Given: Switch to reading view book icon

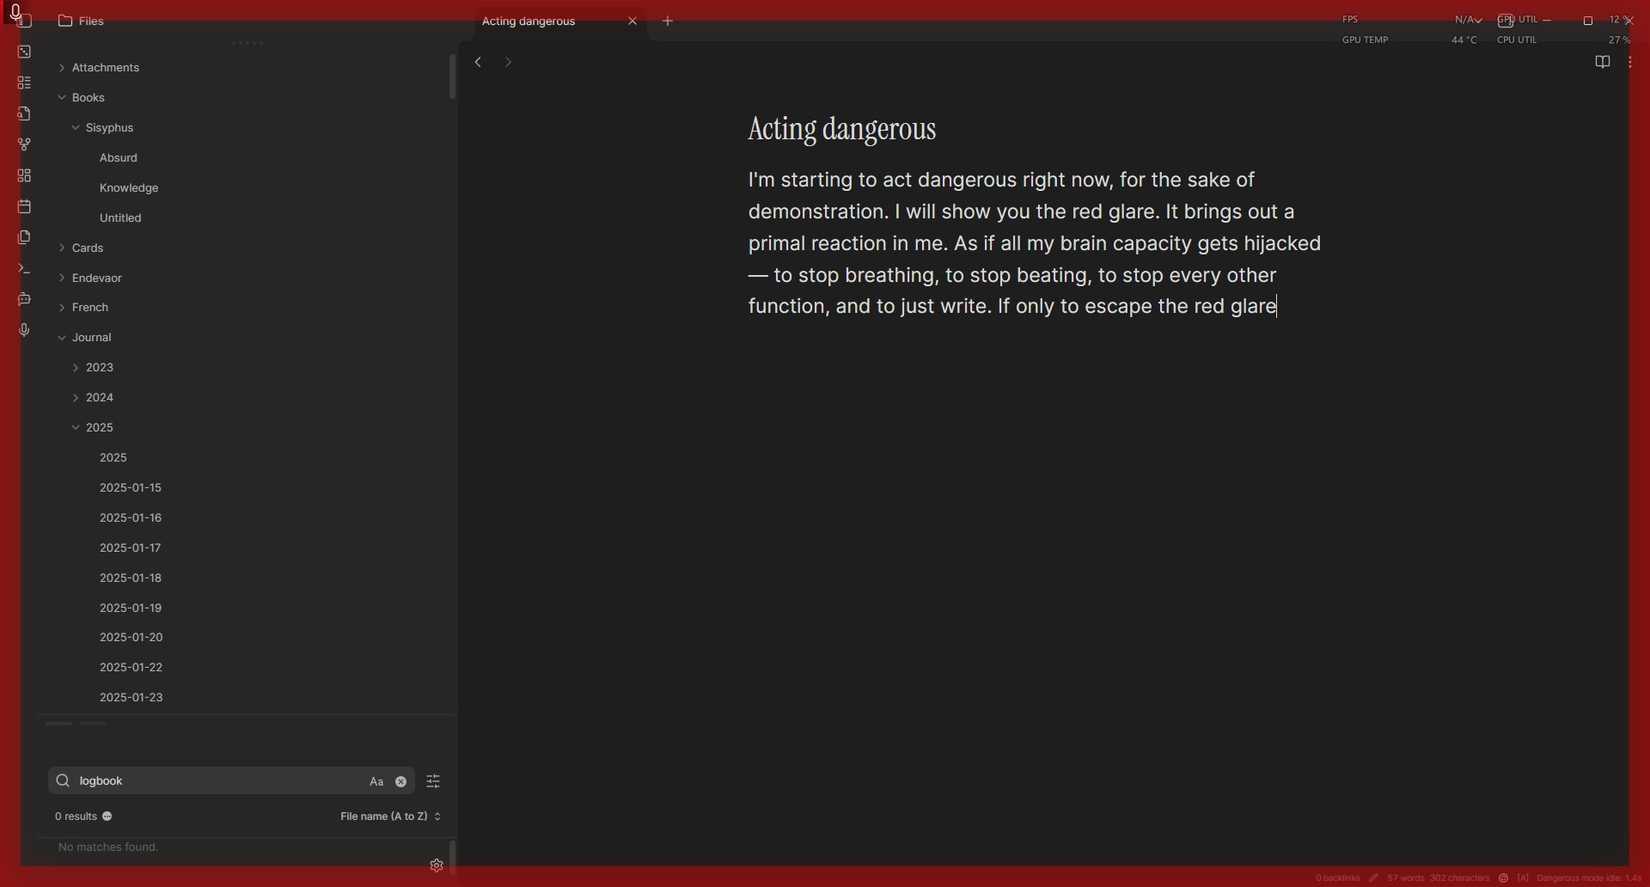Looking at the screenshot, I should [x=1601, y=62].
